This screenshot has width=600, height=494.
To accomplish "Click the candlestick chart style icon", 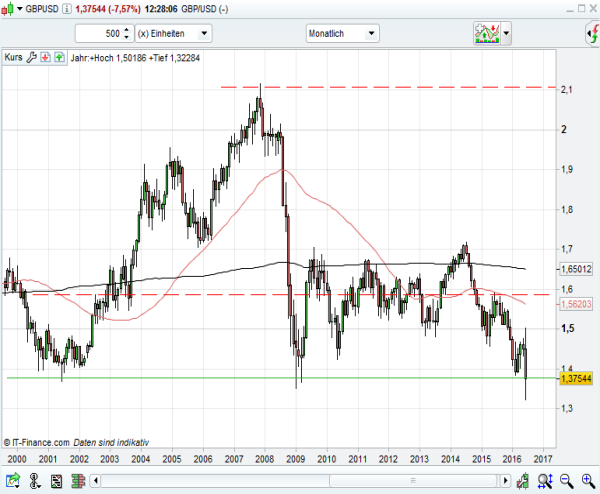I will 8,9.
